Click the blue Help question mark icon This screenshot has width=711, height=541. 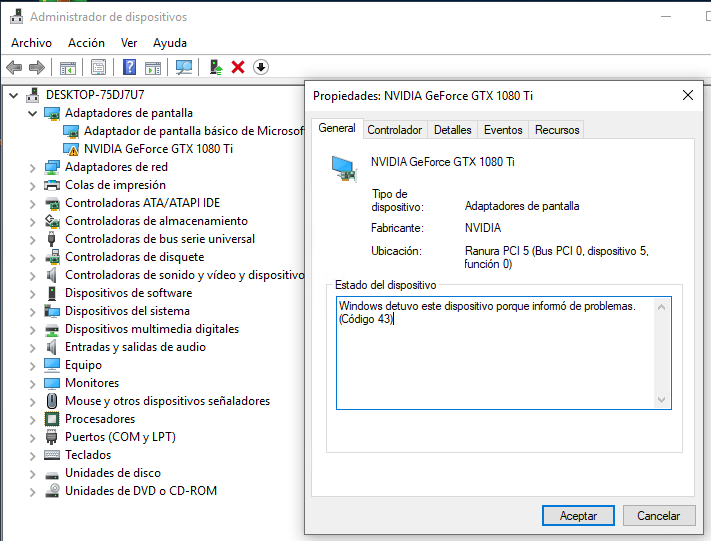(130, 67)
